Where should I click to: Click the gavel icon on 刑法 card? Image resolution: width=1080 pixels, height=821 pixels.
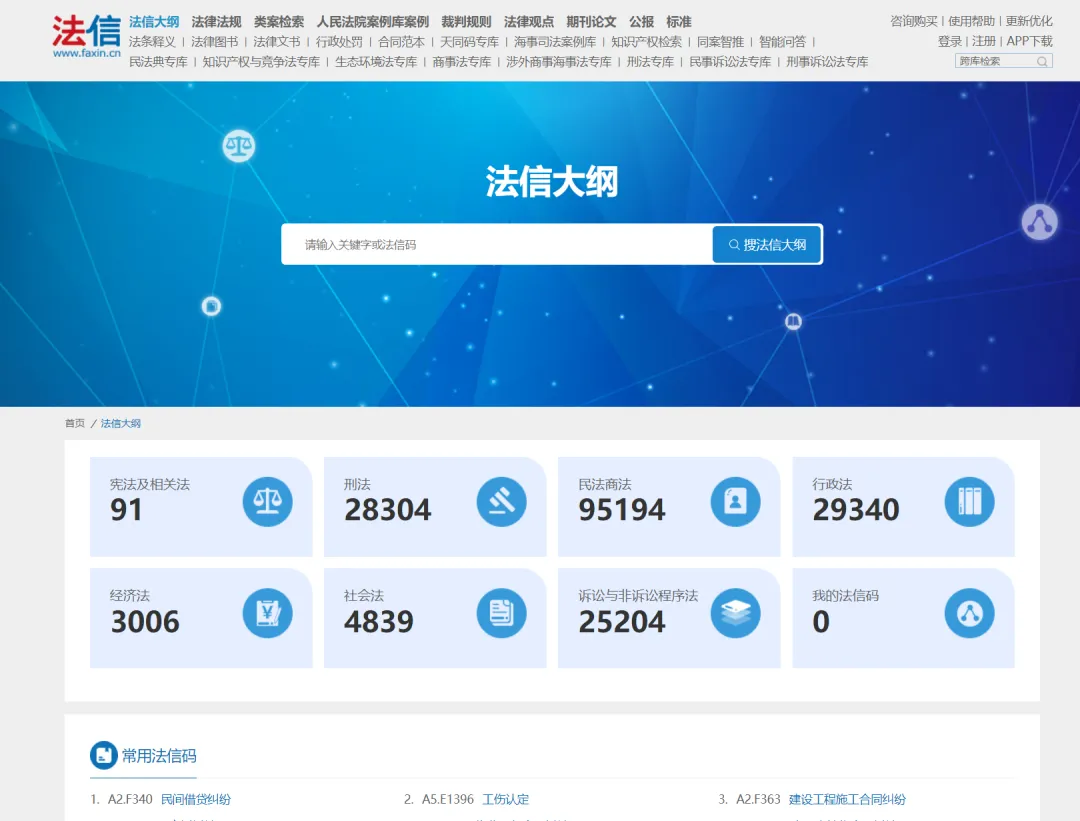tap(501, 501)
